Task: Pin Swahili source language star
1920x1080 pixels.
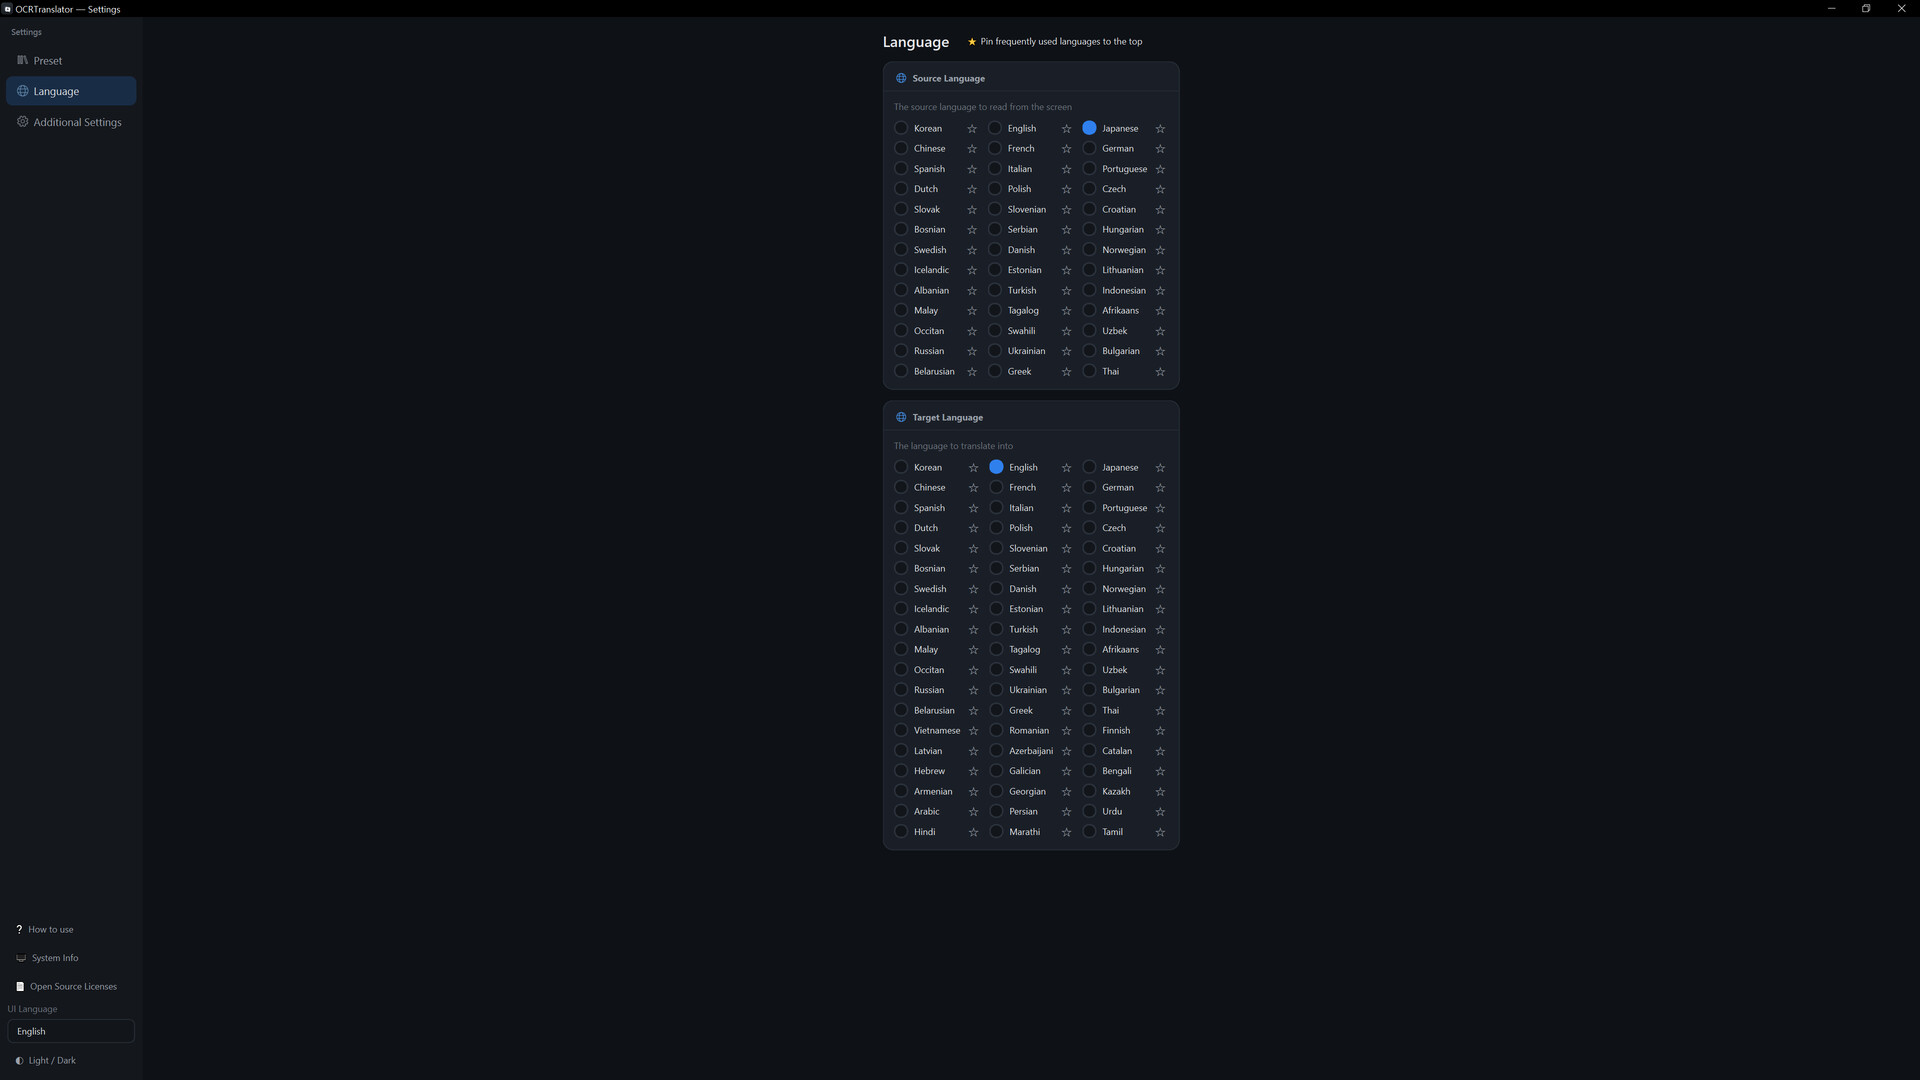Action: coord(1066,331)
